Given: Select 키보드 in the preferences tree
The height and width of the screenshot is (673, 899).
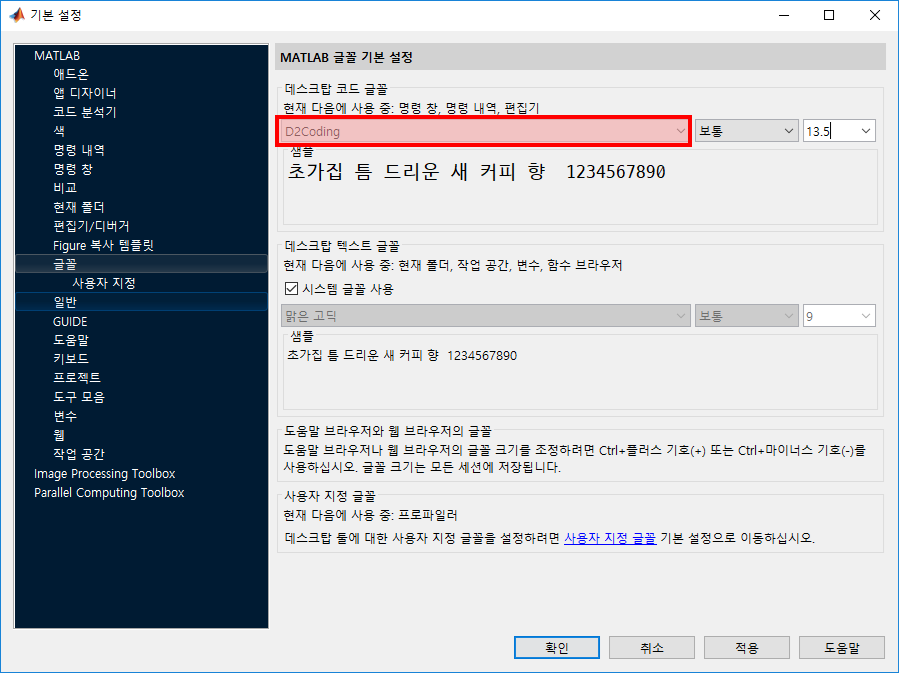Looking at the screenshot, I should [x=71, y=359].
